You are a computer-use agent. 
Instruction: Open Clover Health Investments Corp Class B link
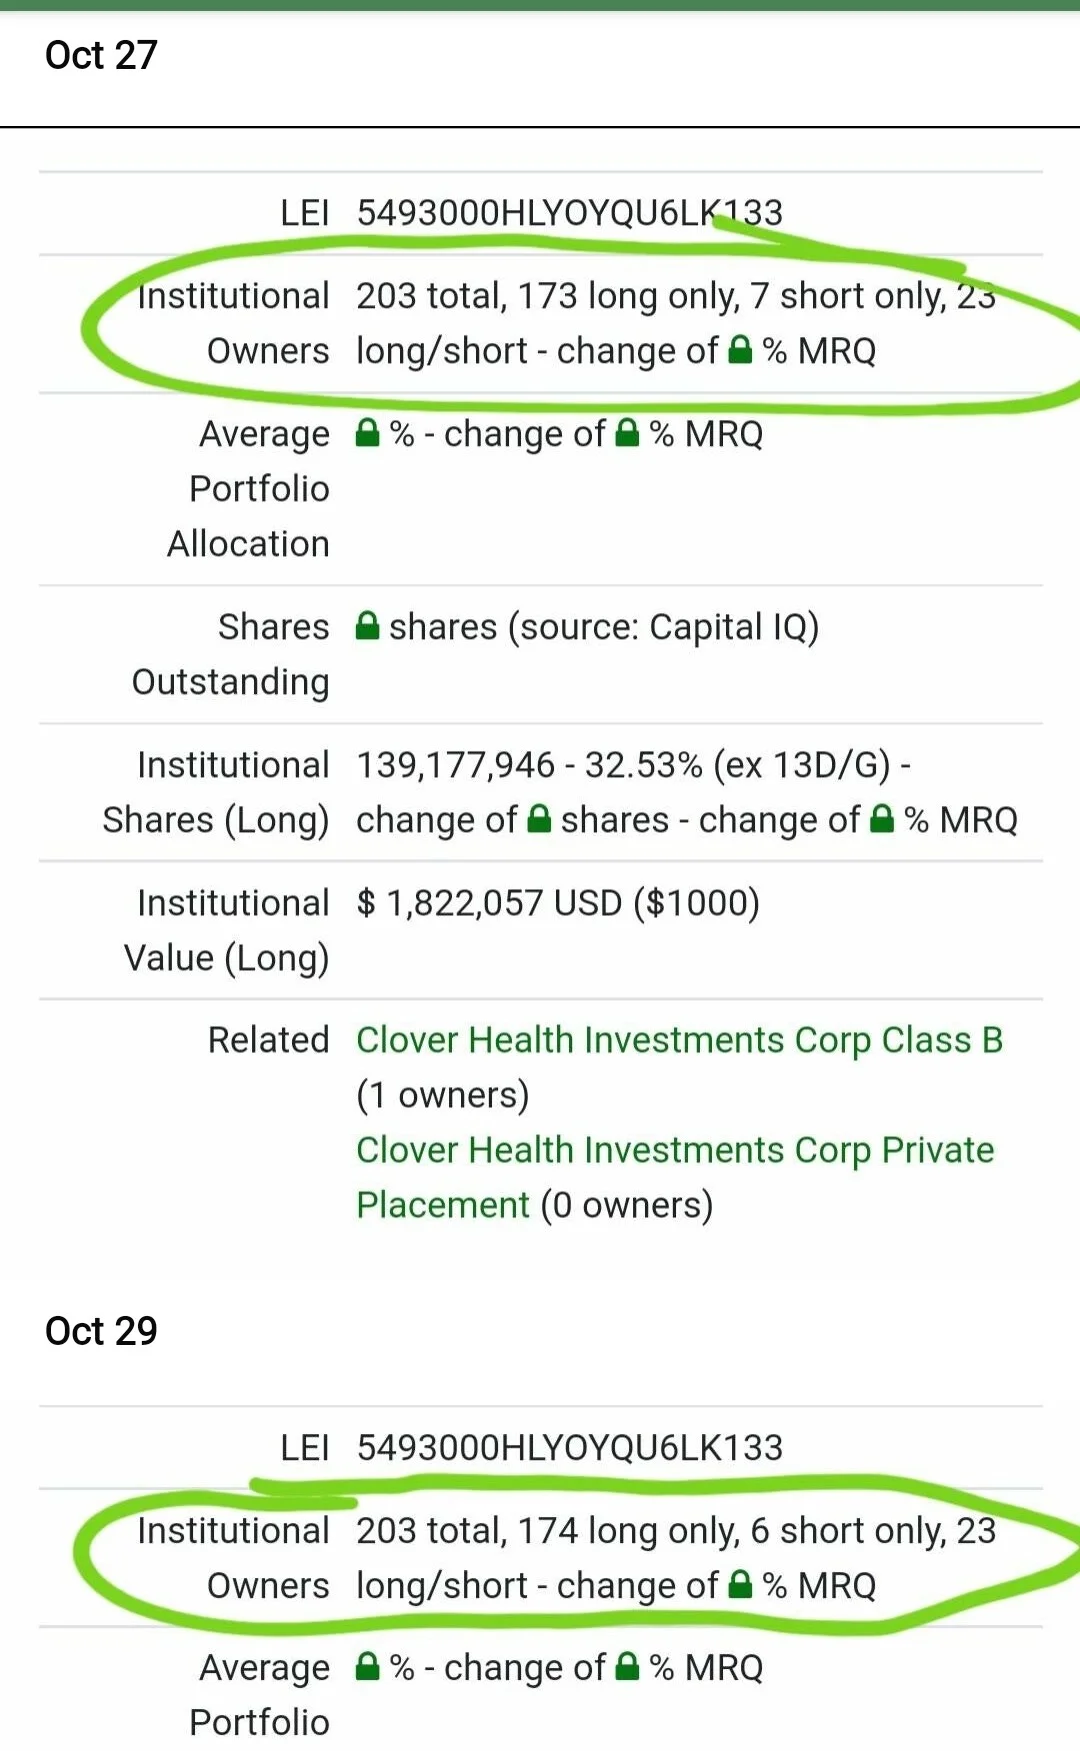[x=679, y=1040]
